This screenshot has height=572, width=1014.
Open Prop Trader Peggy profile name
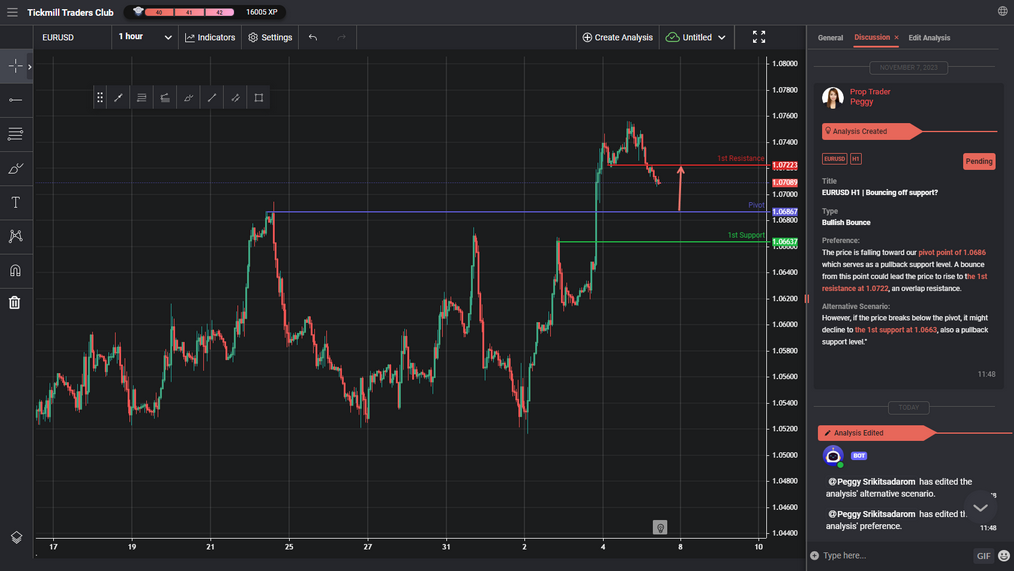pos(870,97)
